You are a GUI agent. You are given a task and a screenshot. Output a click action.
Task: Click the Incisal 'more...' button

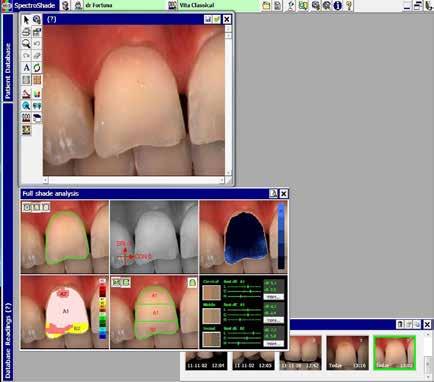pos(274,343)
